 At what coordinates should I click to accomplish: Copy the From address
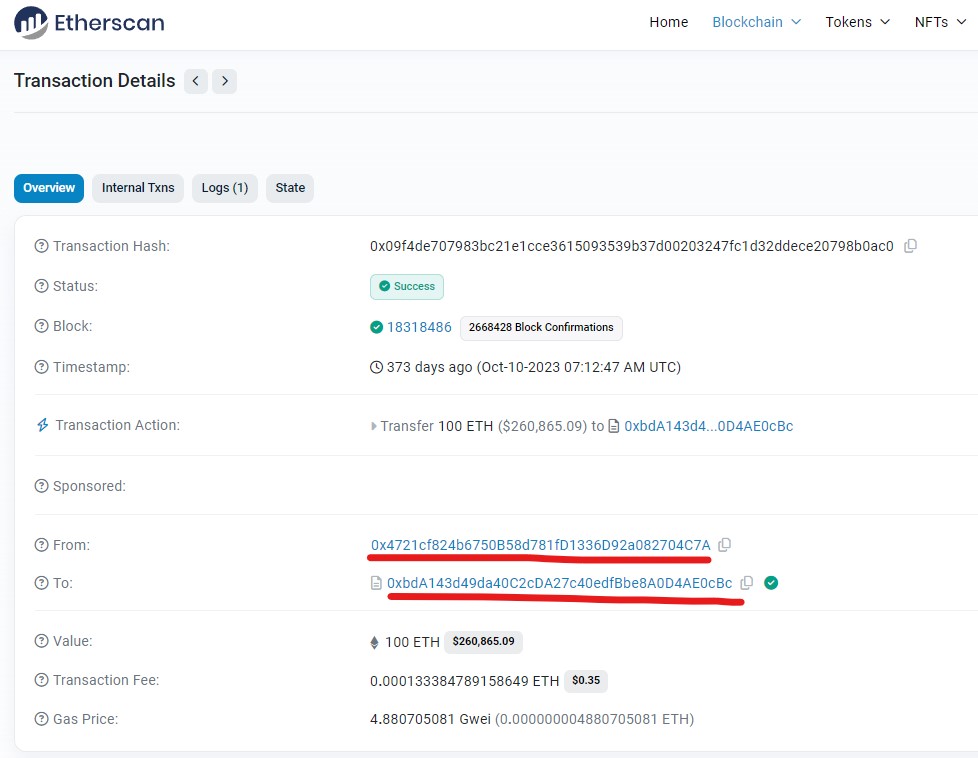(724, 545)
